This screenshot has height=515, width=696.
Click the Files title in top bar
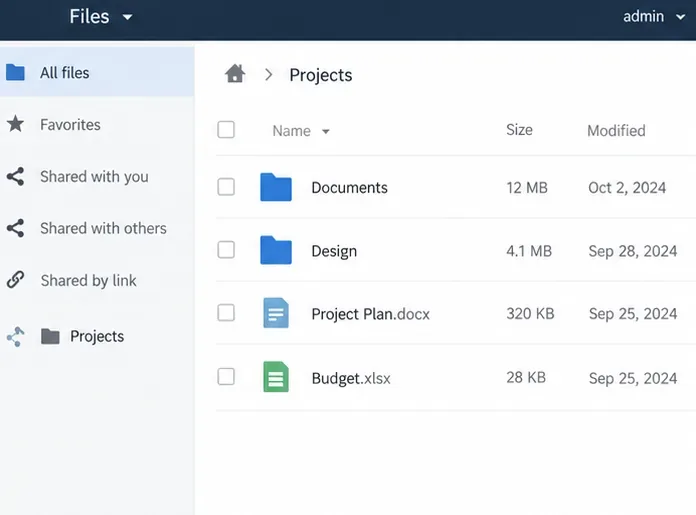point(89,17)
